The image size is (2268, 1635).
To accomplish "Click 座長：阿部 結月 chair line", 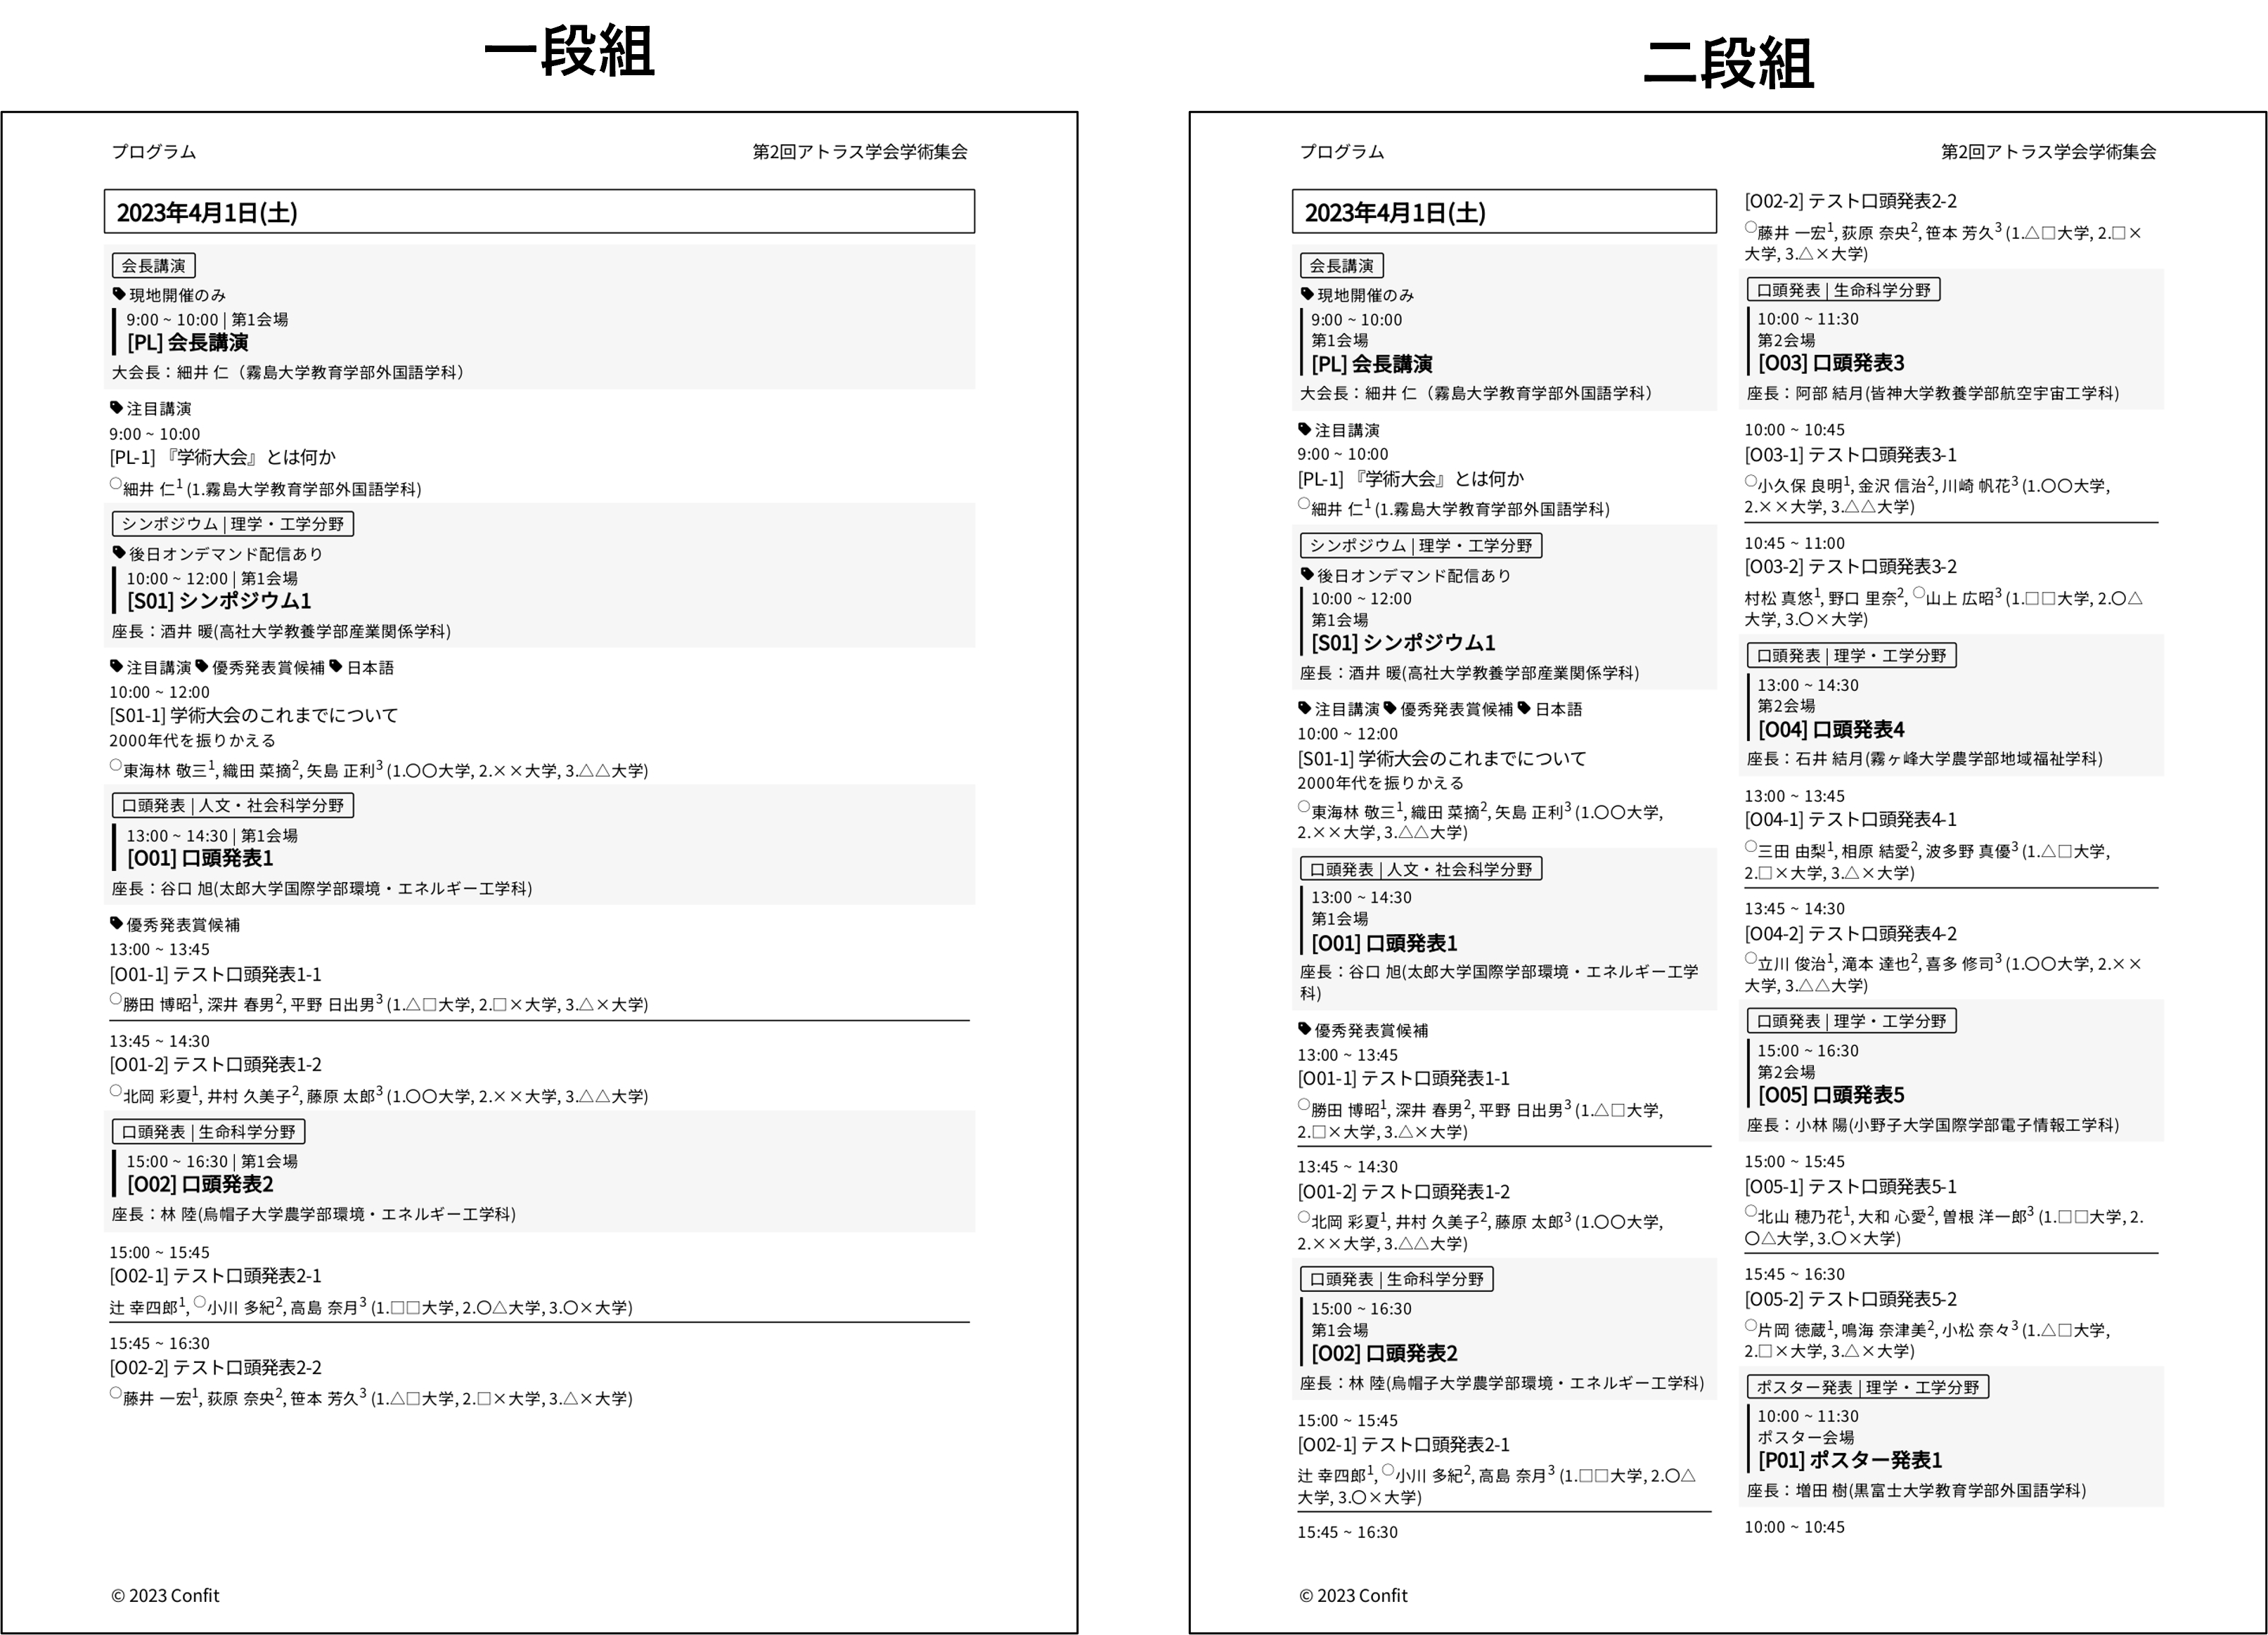I will point(1932,393).
